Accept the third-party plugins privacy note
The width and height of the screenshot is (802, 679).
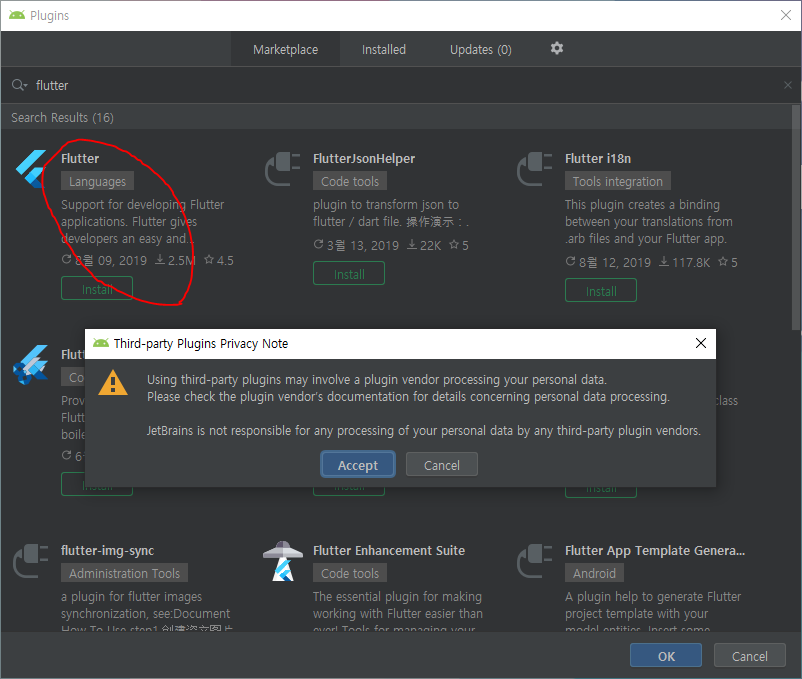[x=358, y=465]
